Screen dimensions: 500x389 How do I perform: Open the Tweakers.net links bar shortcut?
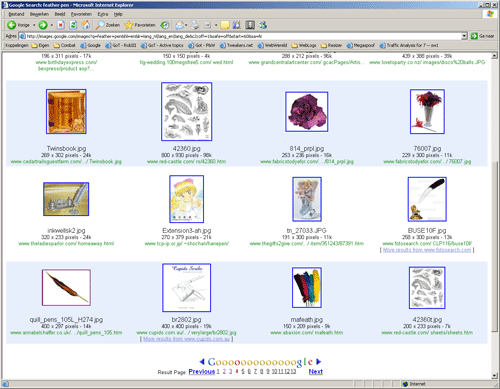coord(236,45)
